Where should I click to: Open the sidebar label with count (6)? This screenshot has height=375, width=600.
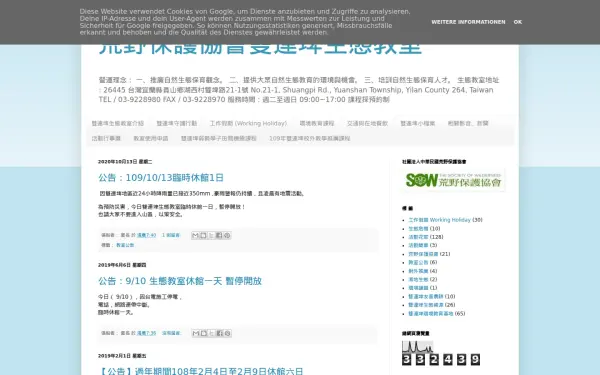418,262
